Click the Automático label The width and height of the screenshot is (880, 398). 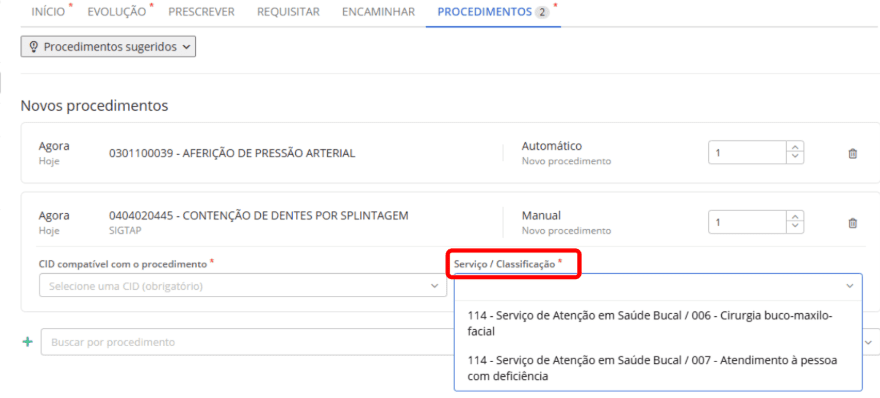552,146
